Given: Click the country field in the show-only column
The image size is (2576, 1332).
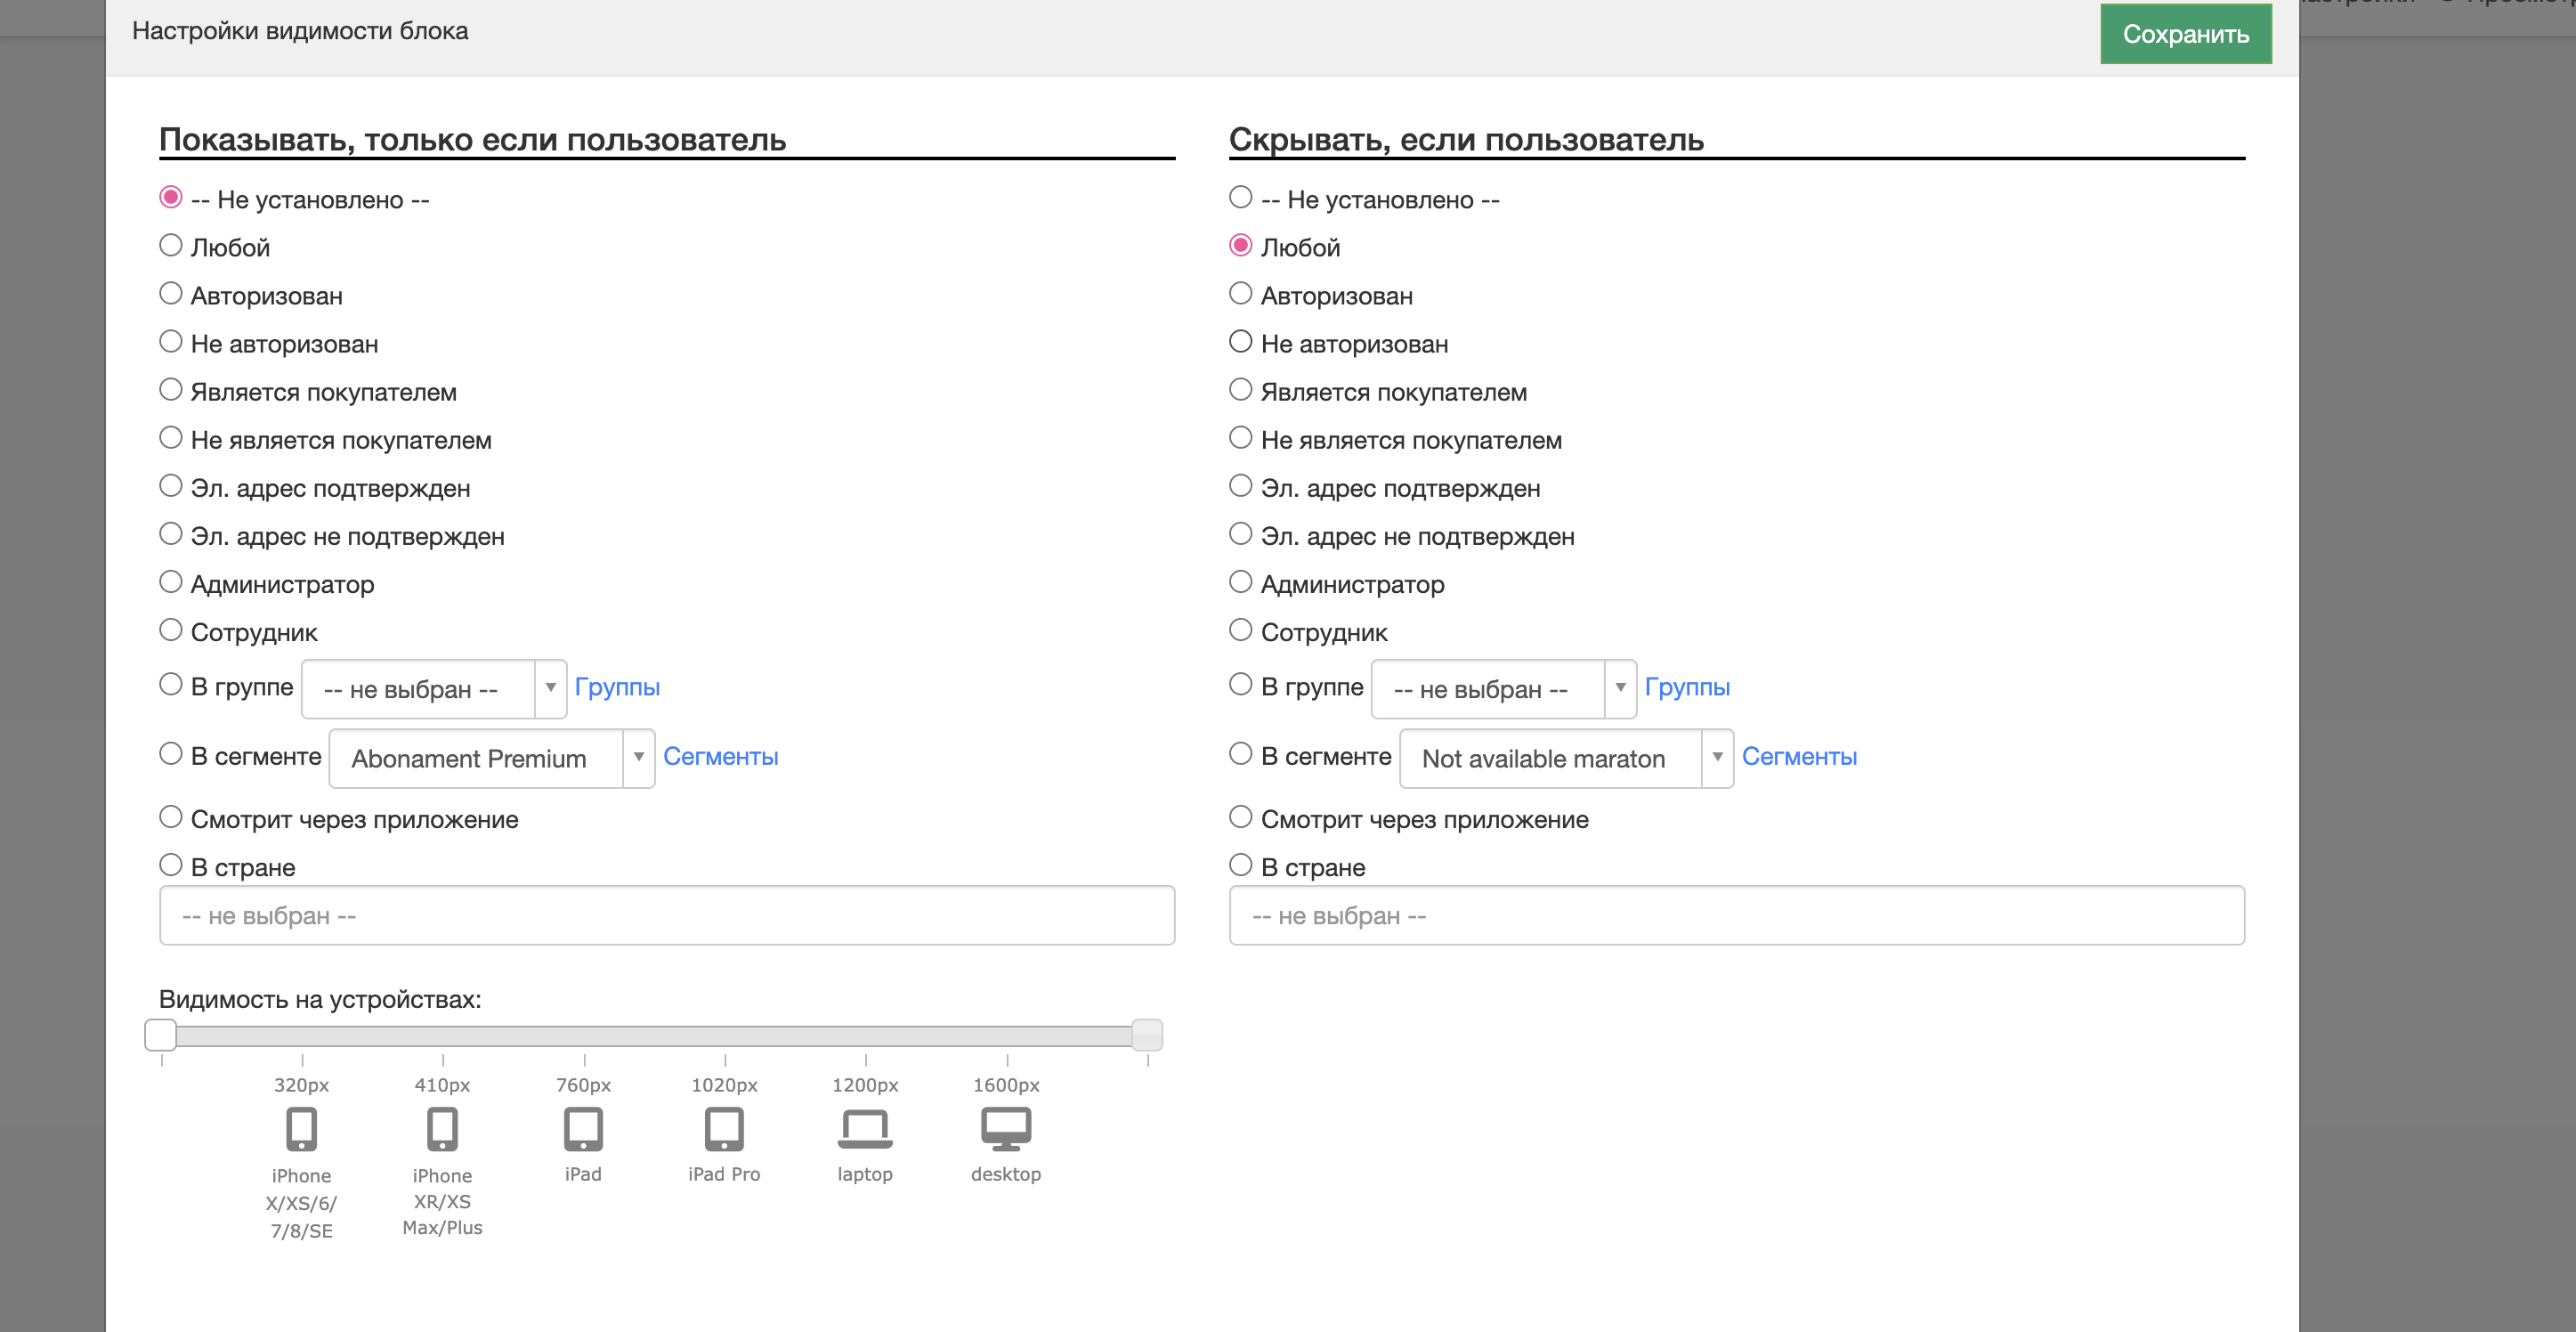Looking at the screenshot, I should (x=666, y=915).
